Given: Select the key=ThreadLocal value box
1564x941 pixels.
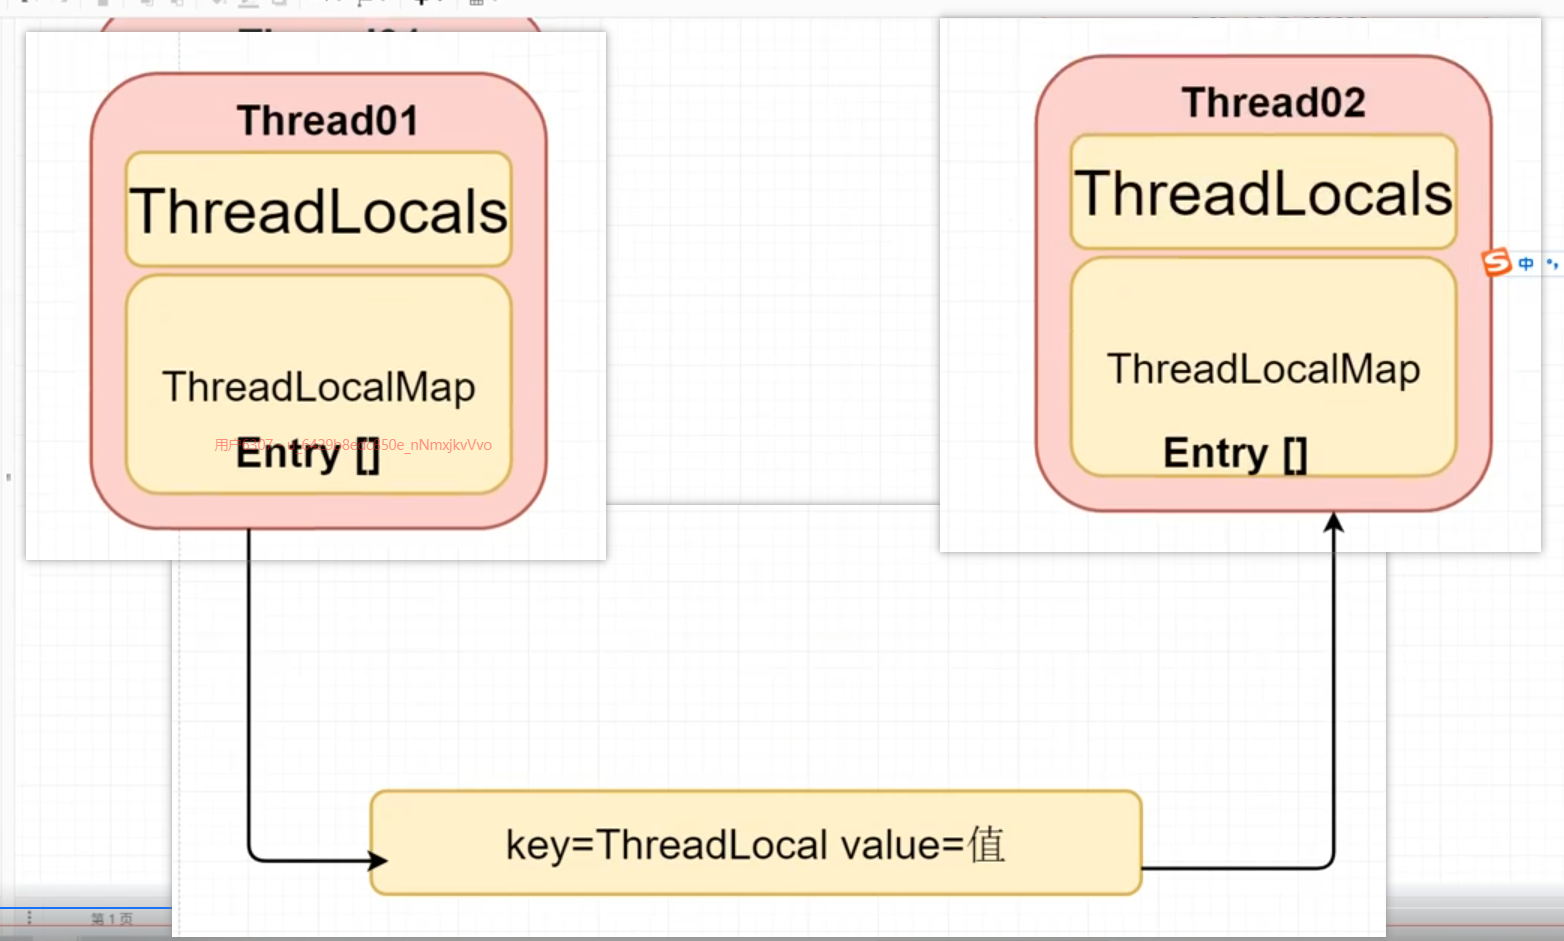Looking at the screenshot, I should [x=755, y=843].
